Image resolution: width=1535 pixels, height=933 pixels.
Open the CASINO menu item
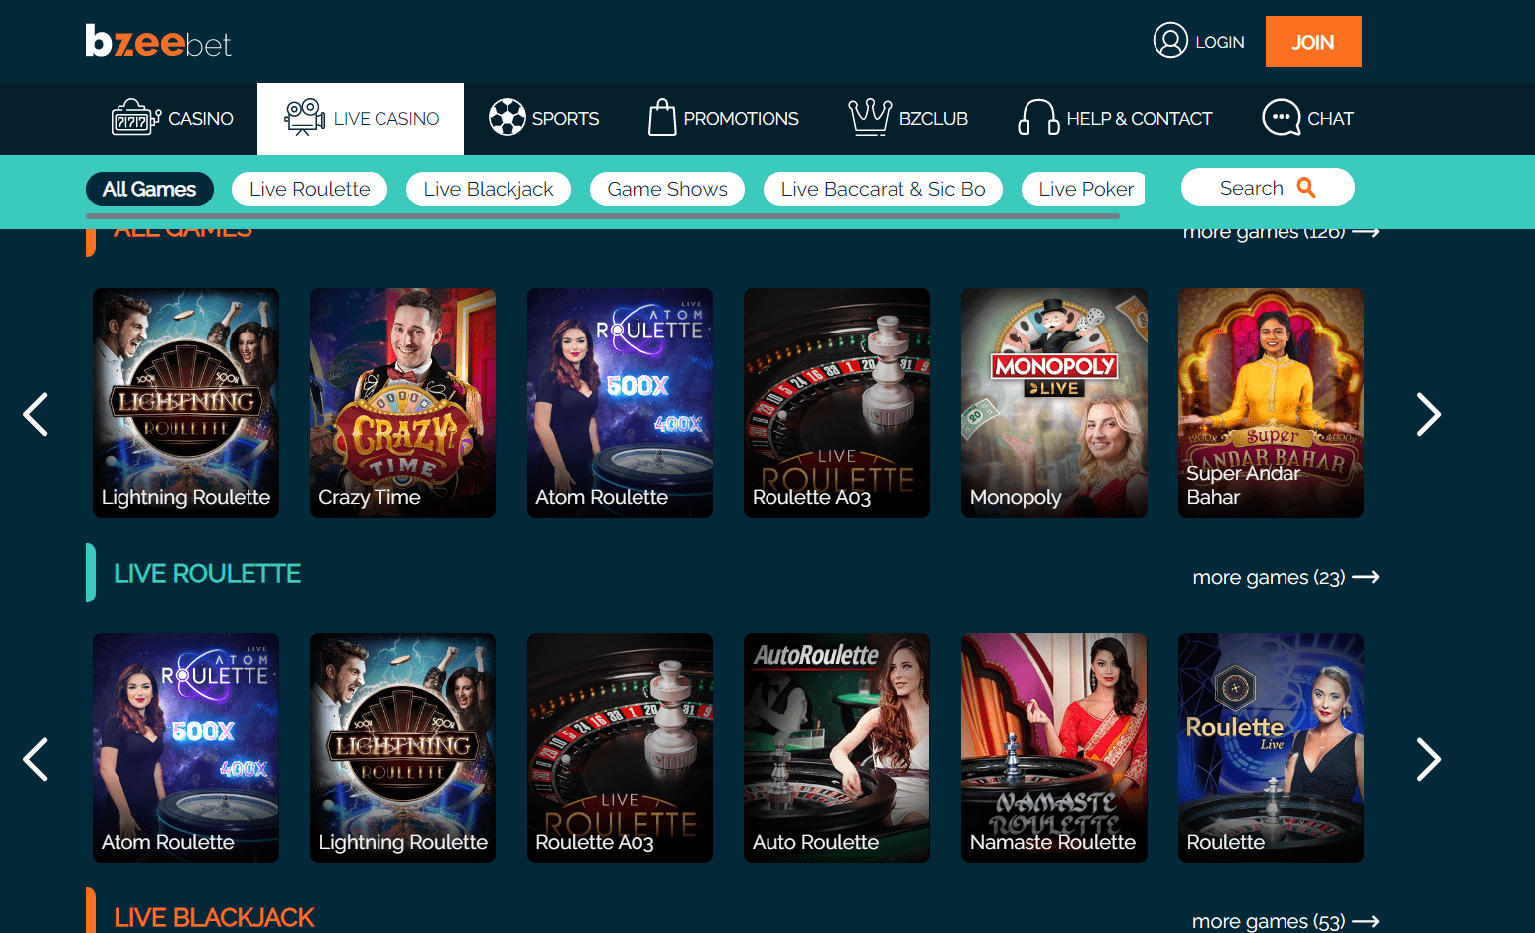173,118
